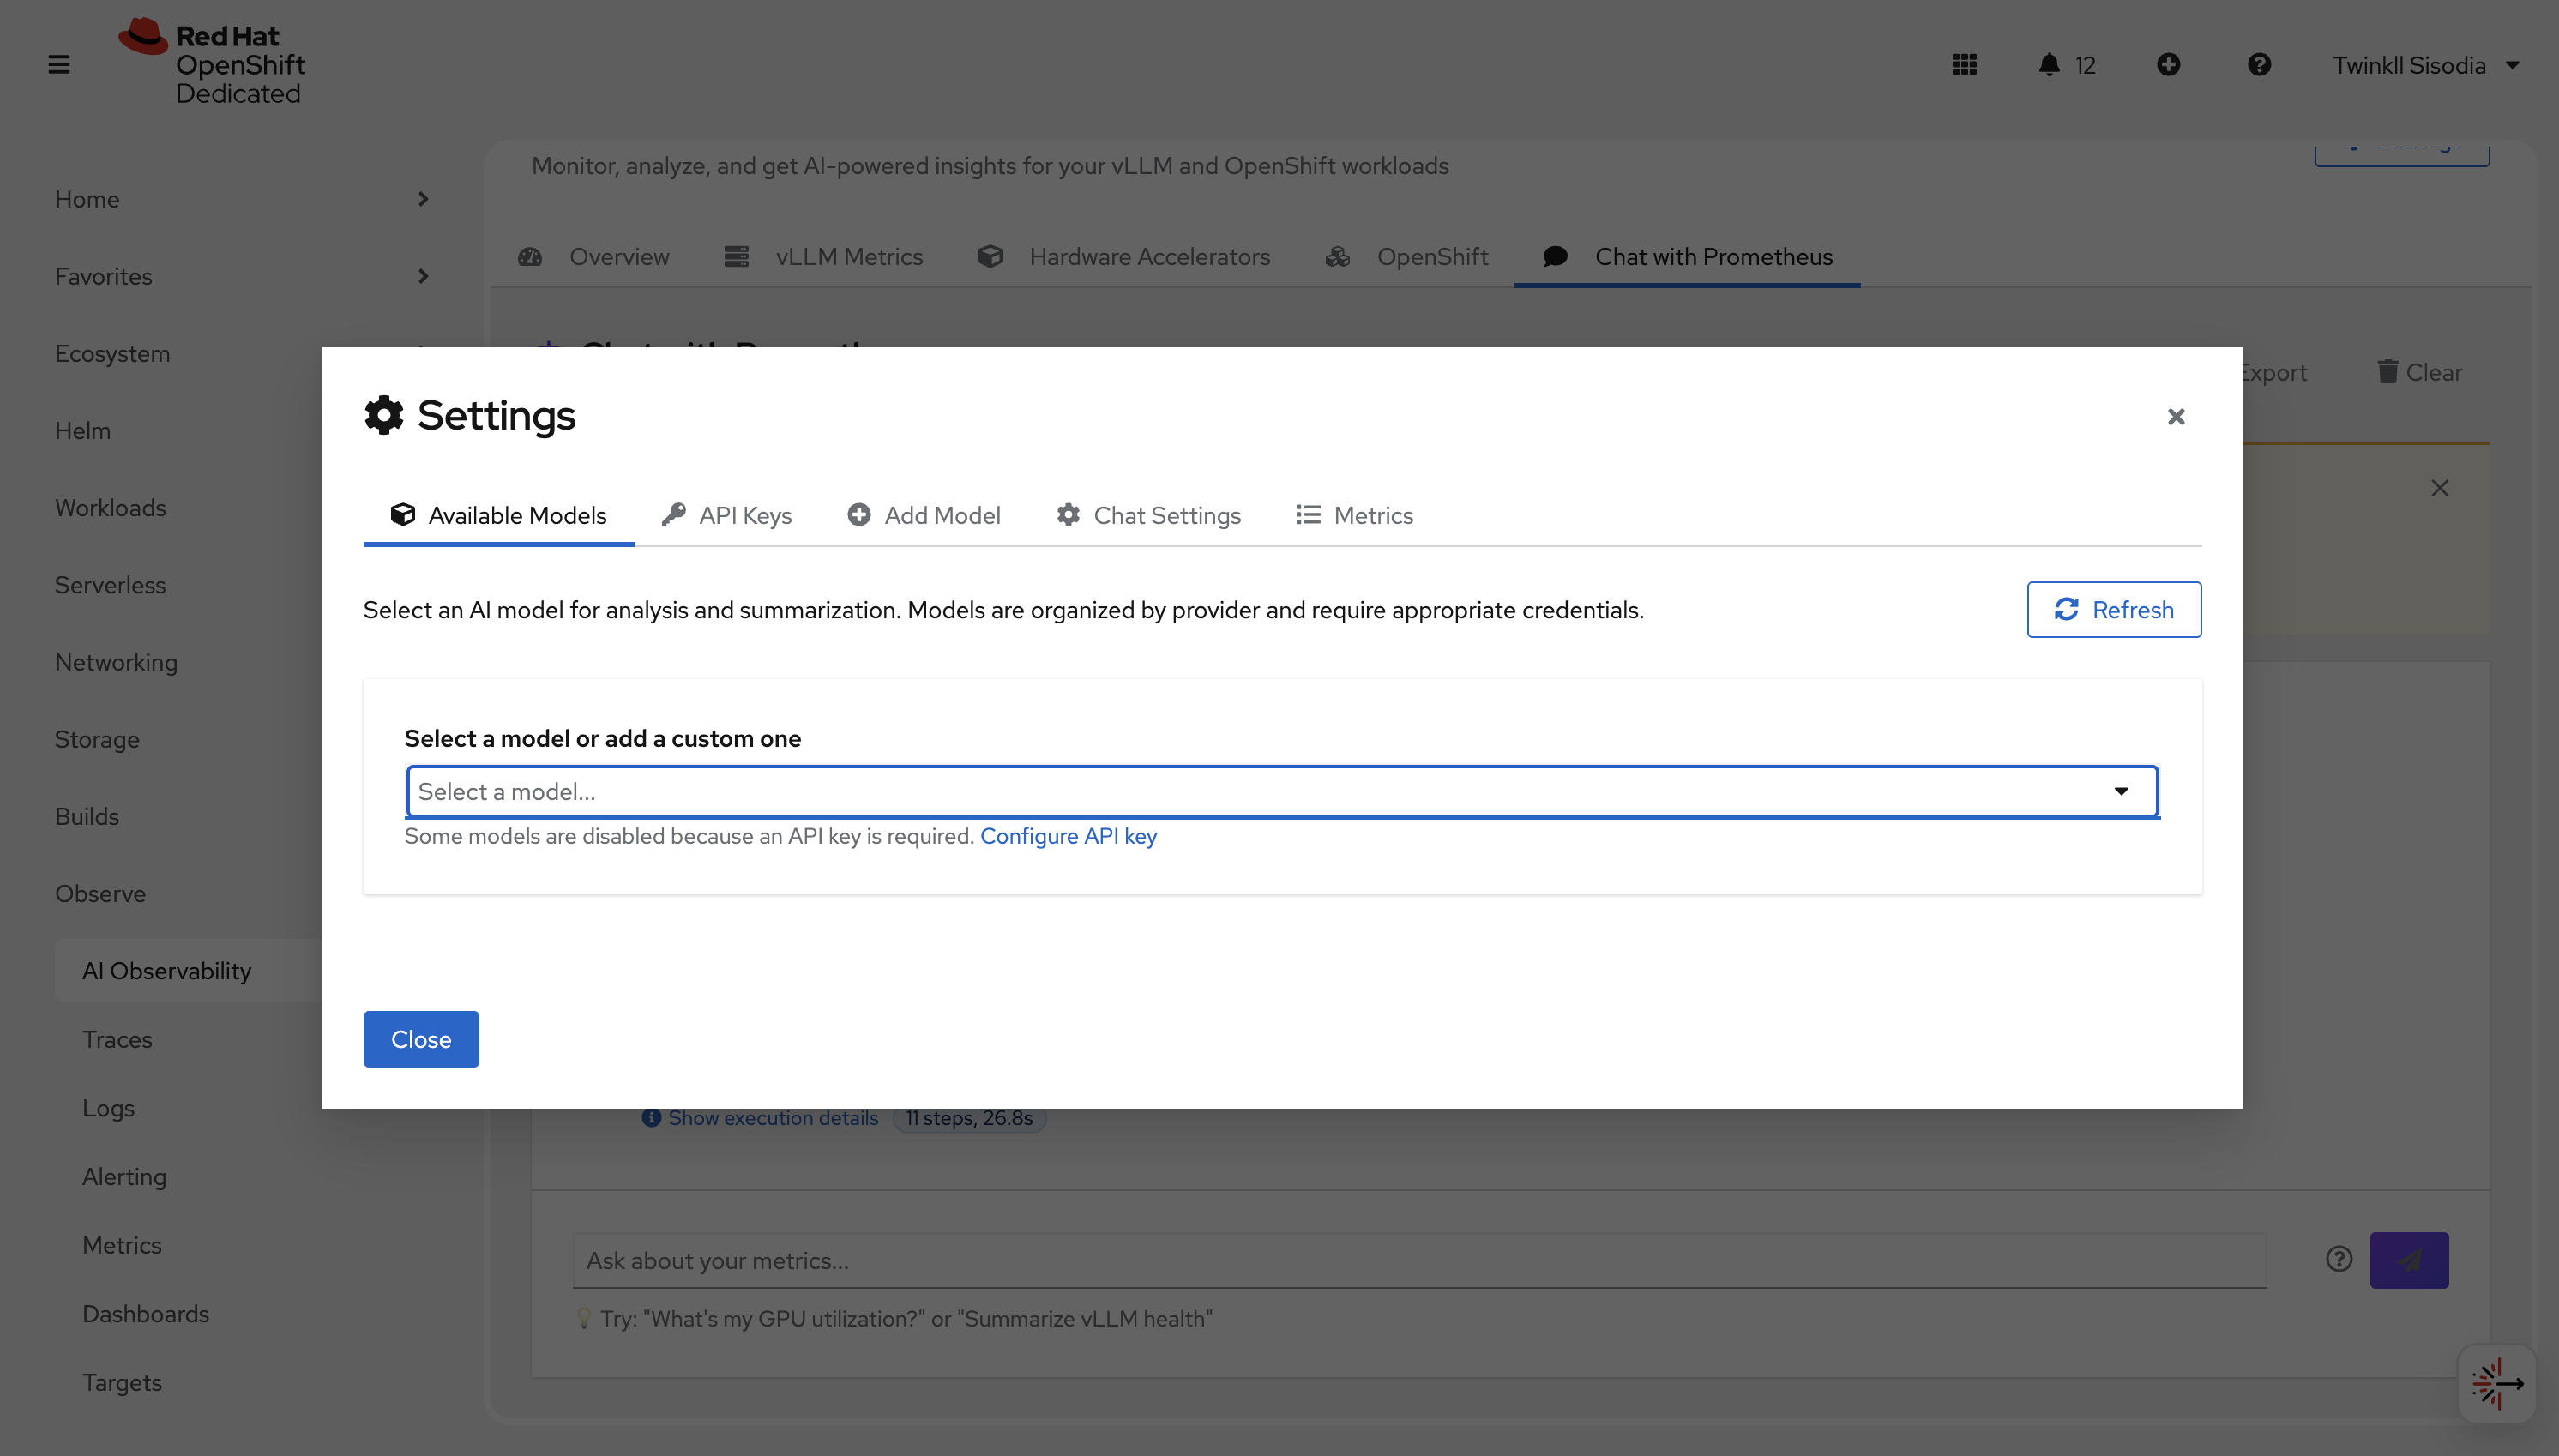Click the blue send message icon

point(2408,1259)
